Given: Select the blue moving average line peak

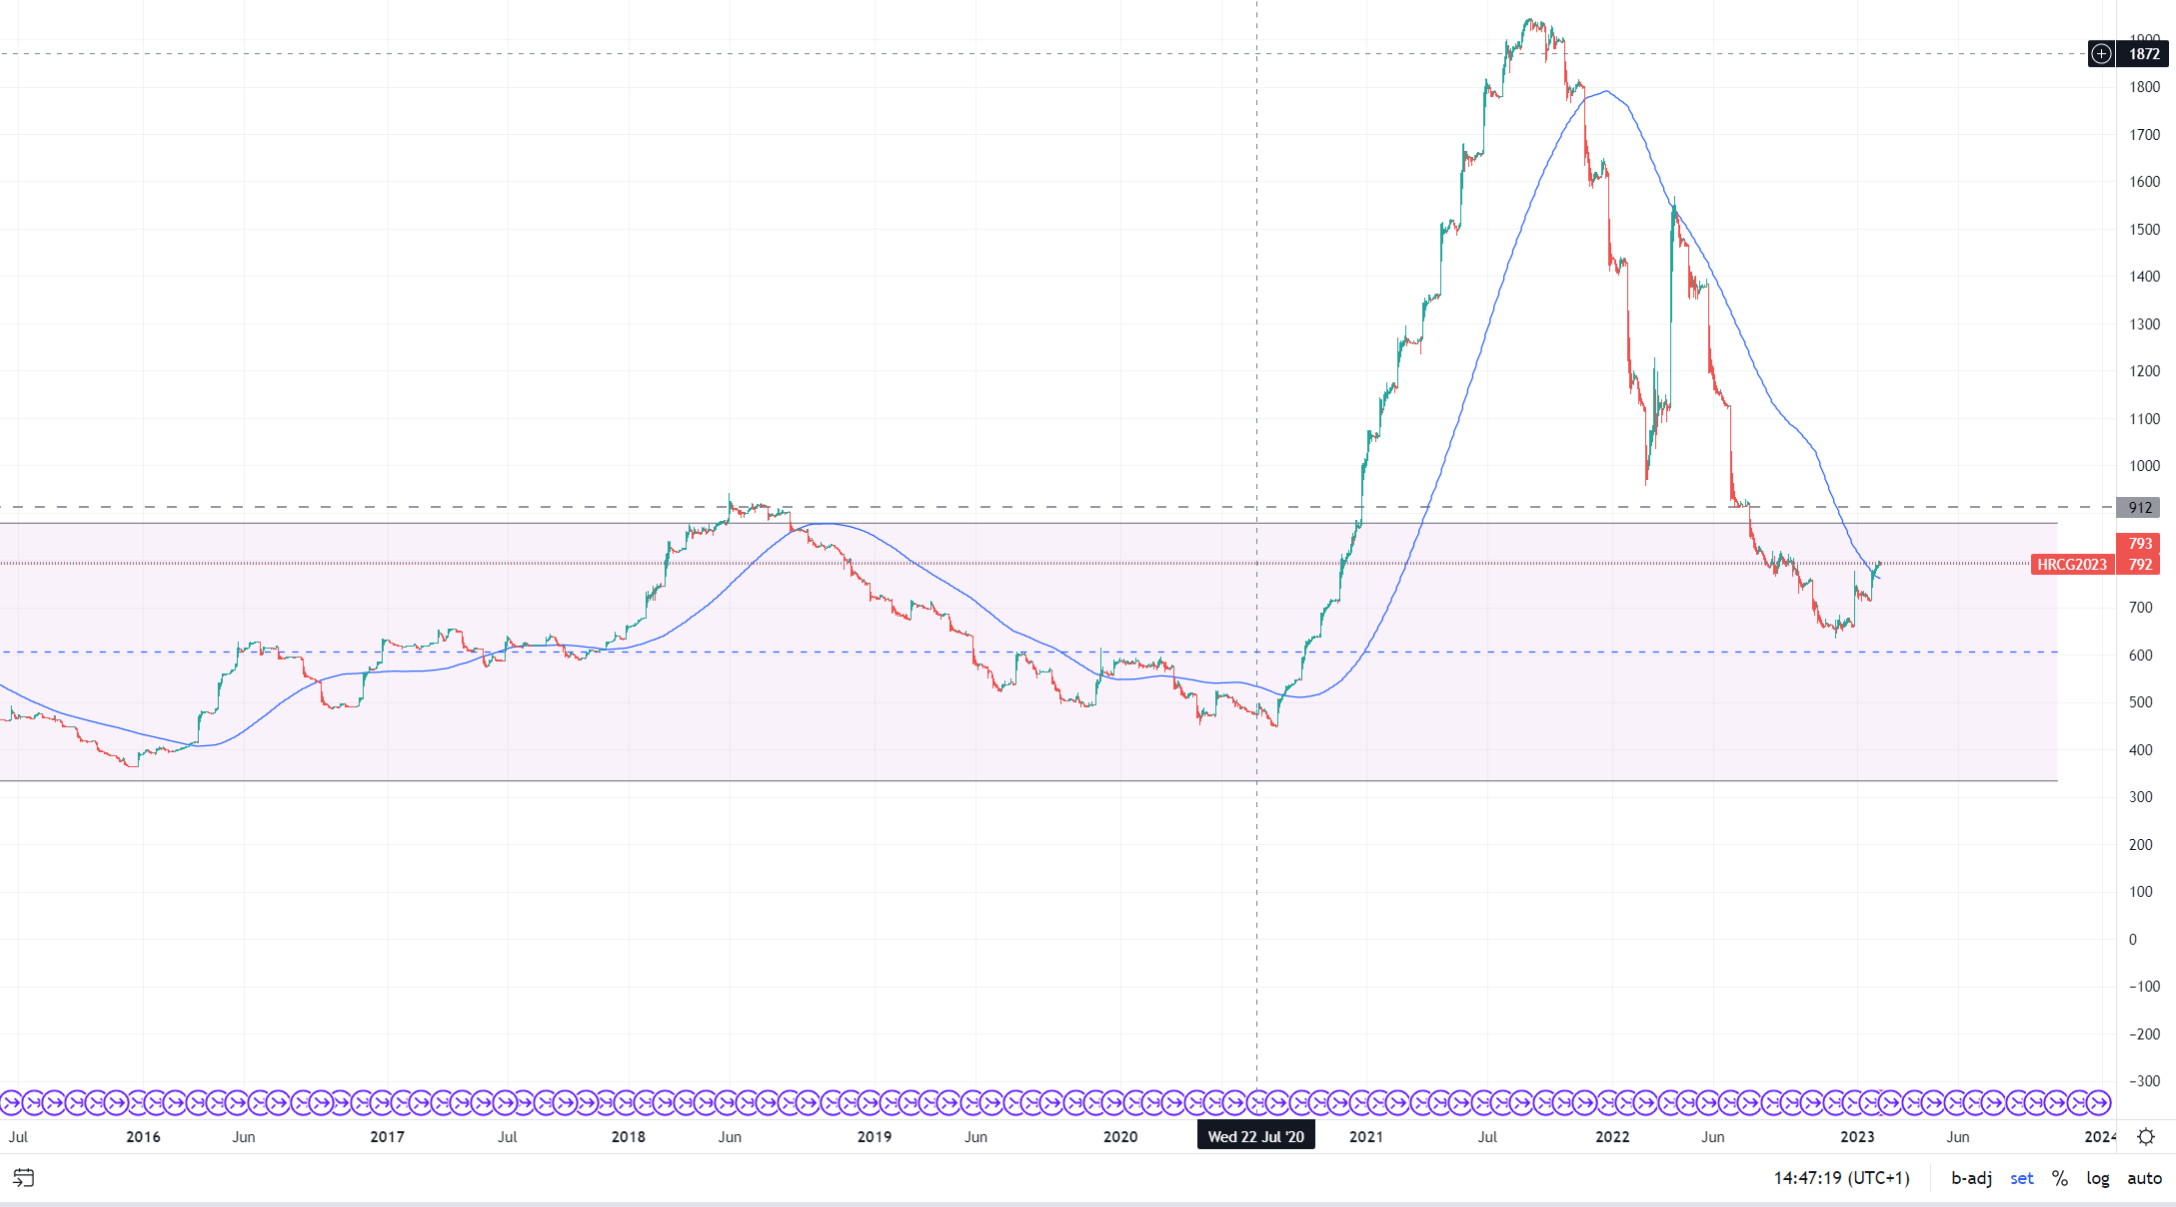Looking at the screenshot, I should coord(1606,92).
